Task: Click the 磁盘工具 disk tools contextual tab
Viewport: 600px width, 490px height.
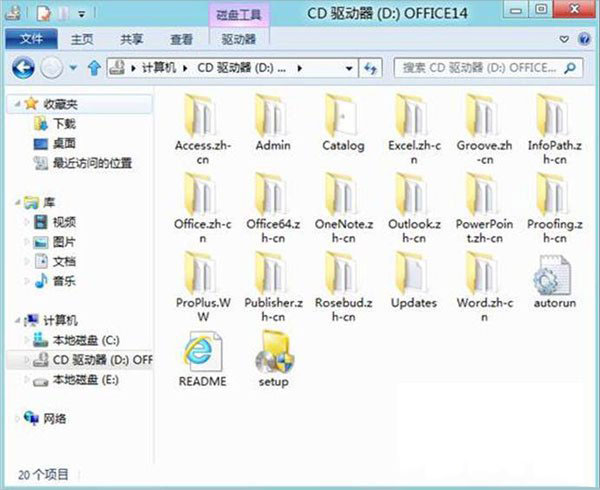Action: [239, 15]
